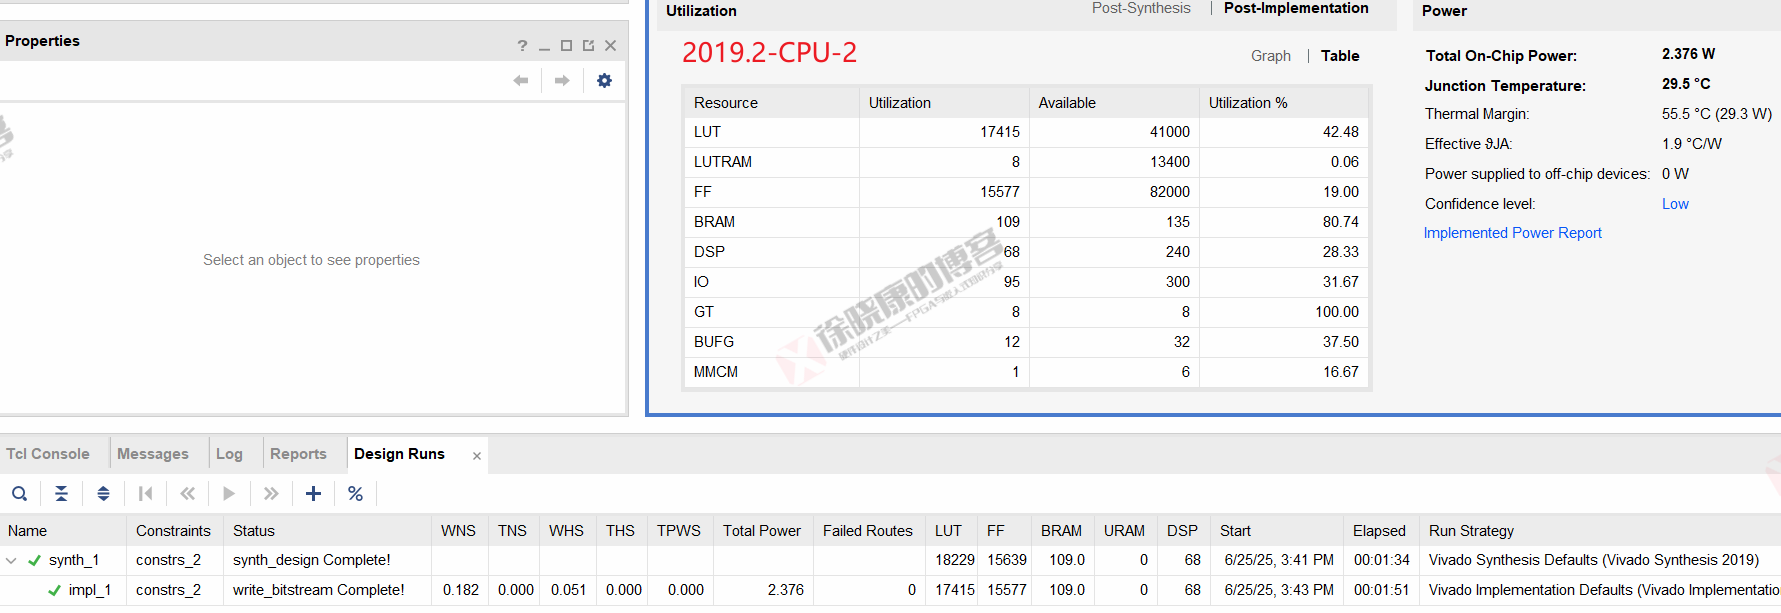
Task: Open the Implemented Power Report link
Action: [x=1512, y=233]
